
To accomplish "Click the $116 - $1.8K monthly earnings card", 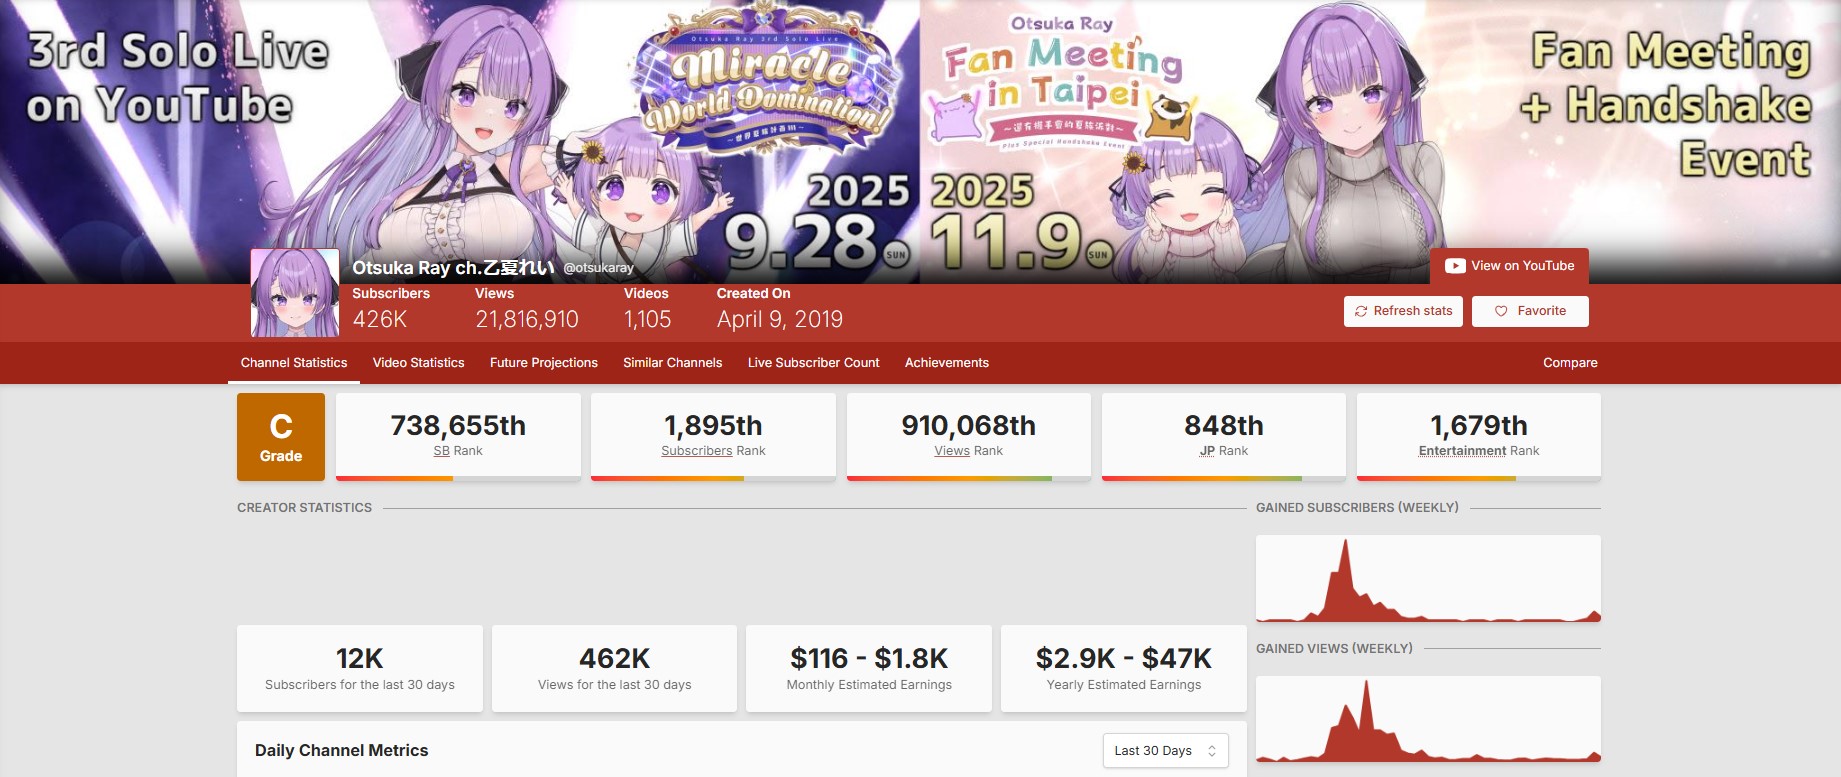I will pyautogui.click(x=869, y=669).
